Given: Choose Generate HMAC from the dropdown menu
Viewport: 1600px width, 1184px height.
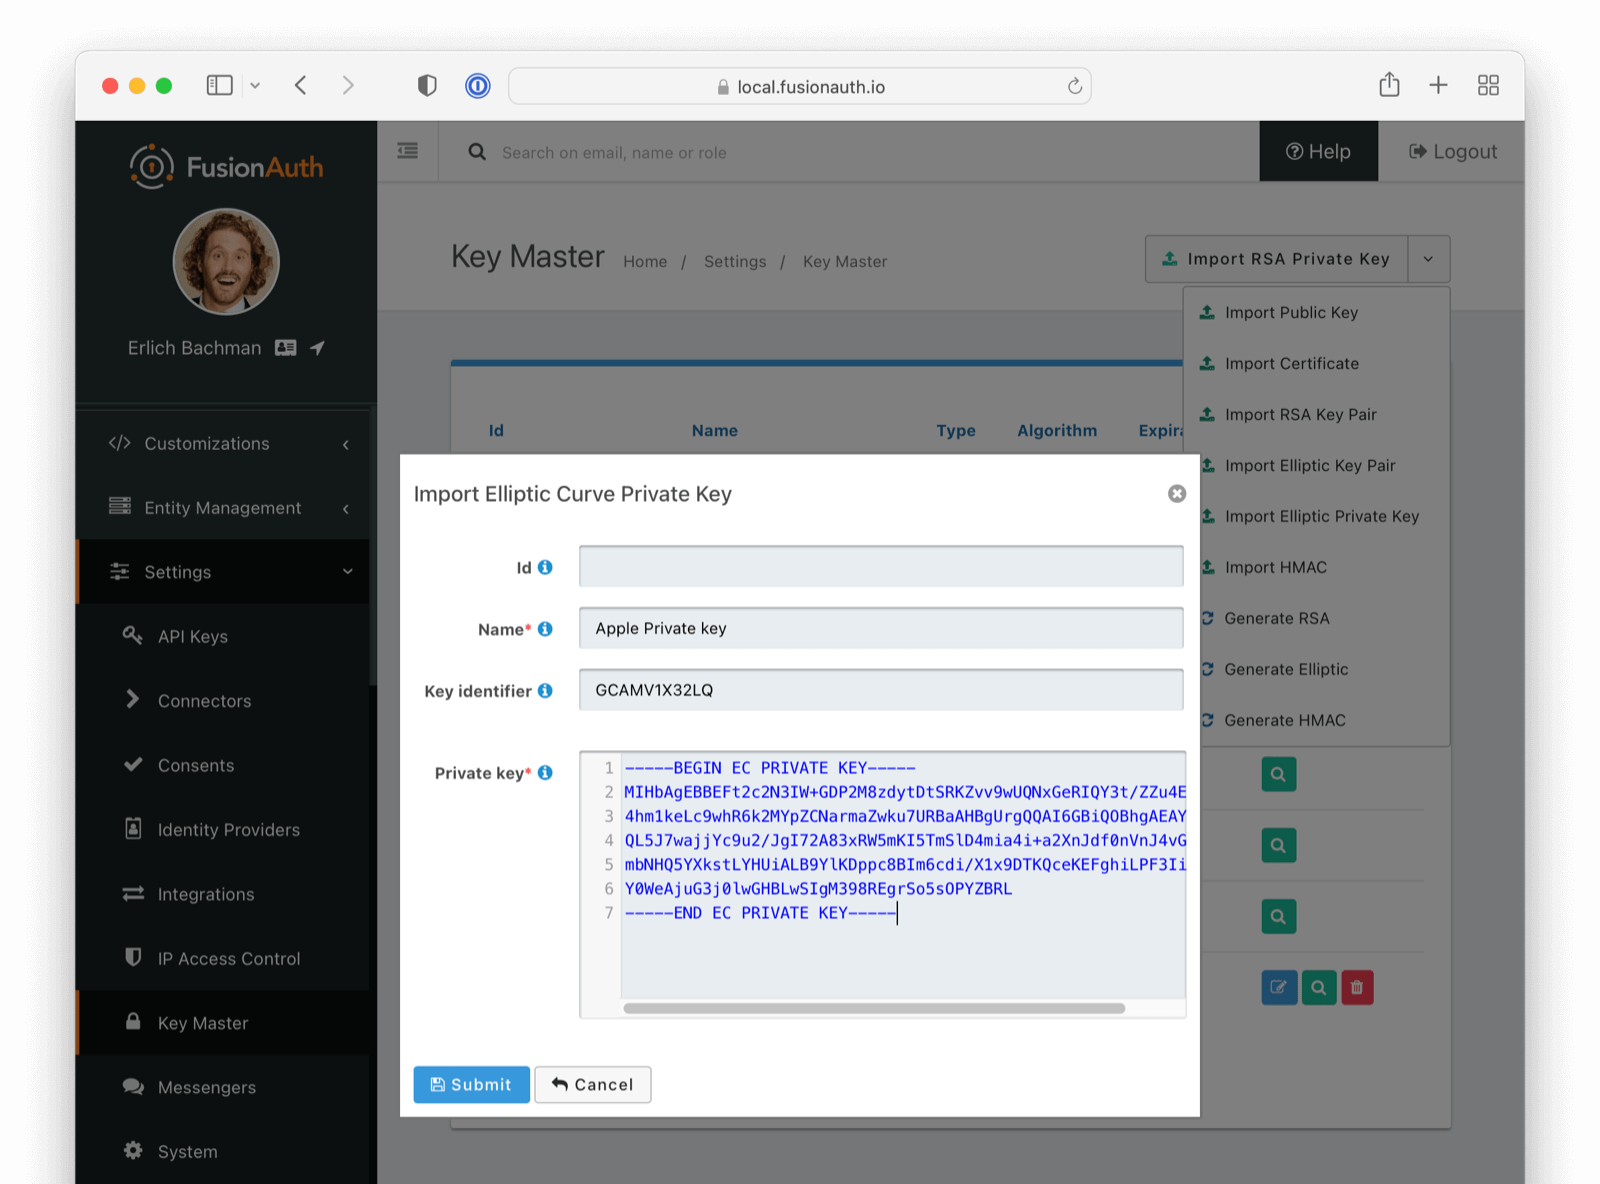Looking at the screenshot, I should point(1283,720).
